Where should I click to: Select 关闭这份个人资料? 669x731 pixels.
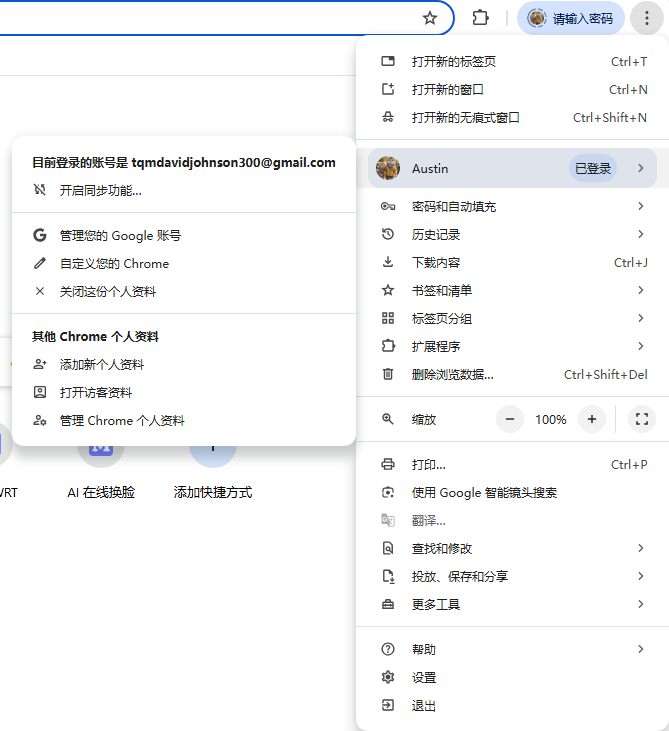(x=184, y=291)
